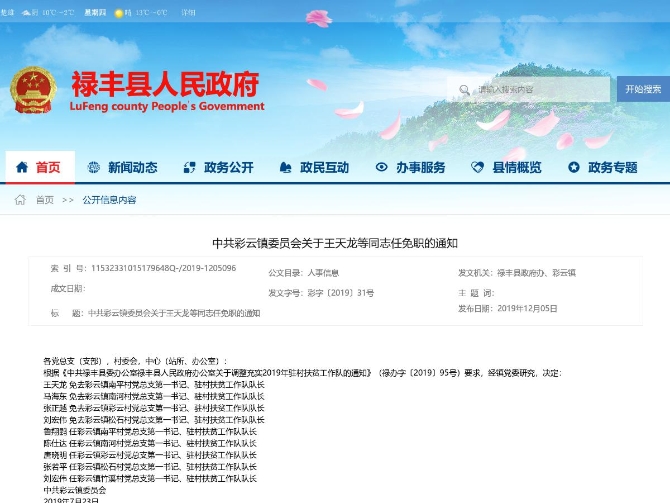Click the breadcrumb house icon
The height and width of the screenshot is (503, 670).
(x=20, y=200)
